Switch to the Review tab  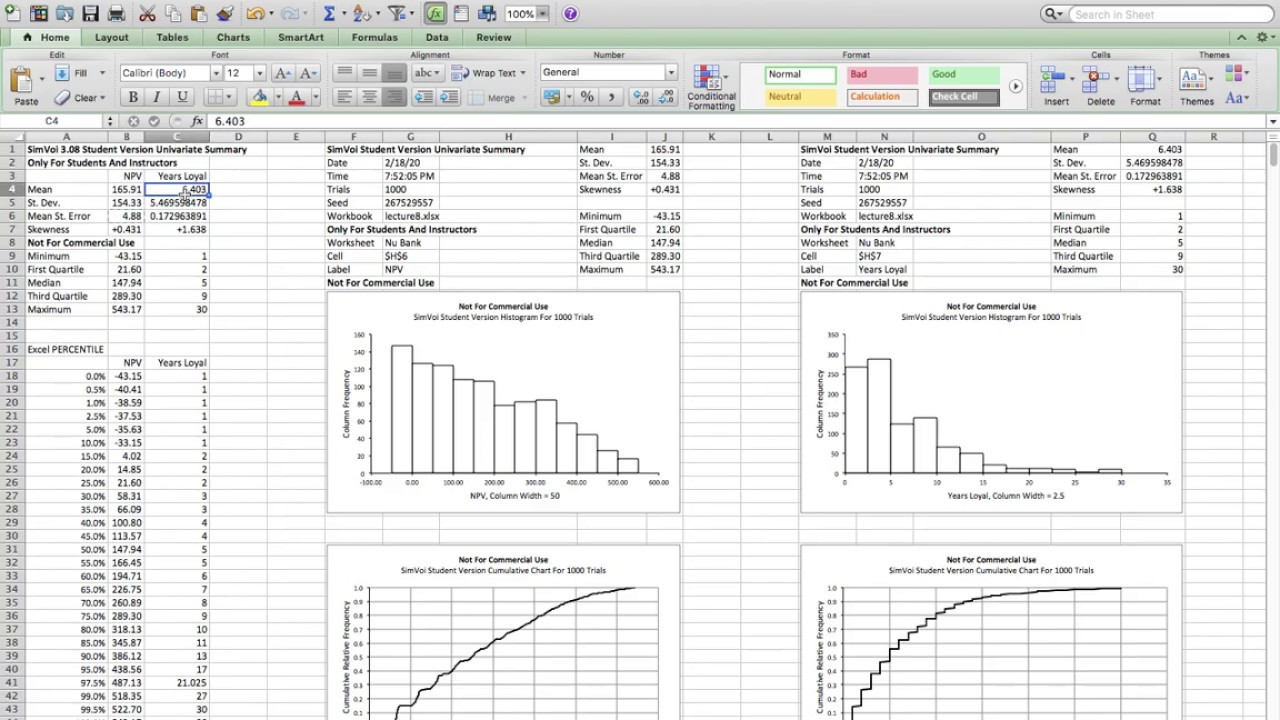click(x=494, y=37)
